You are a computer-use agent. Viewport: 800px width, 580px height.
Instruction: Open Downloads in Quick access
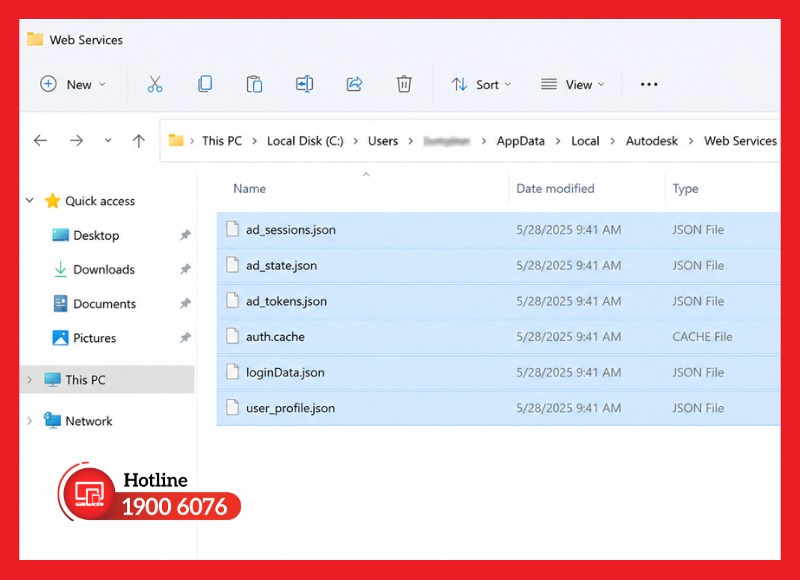pos(104,269)
